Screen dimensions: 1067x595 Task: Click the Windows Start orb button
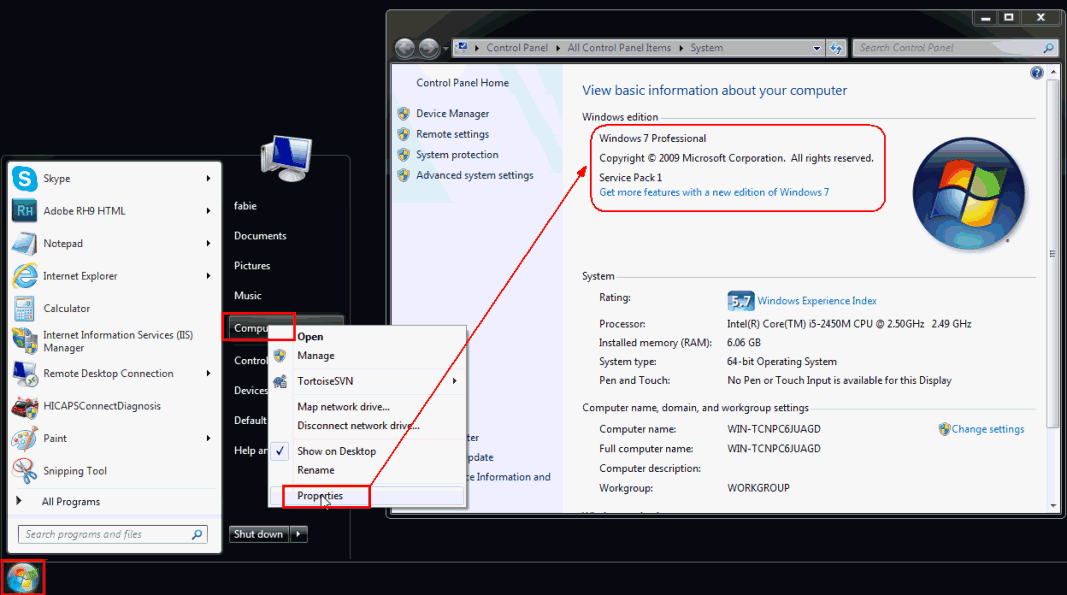(x=23, y=577)
